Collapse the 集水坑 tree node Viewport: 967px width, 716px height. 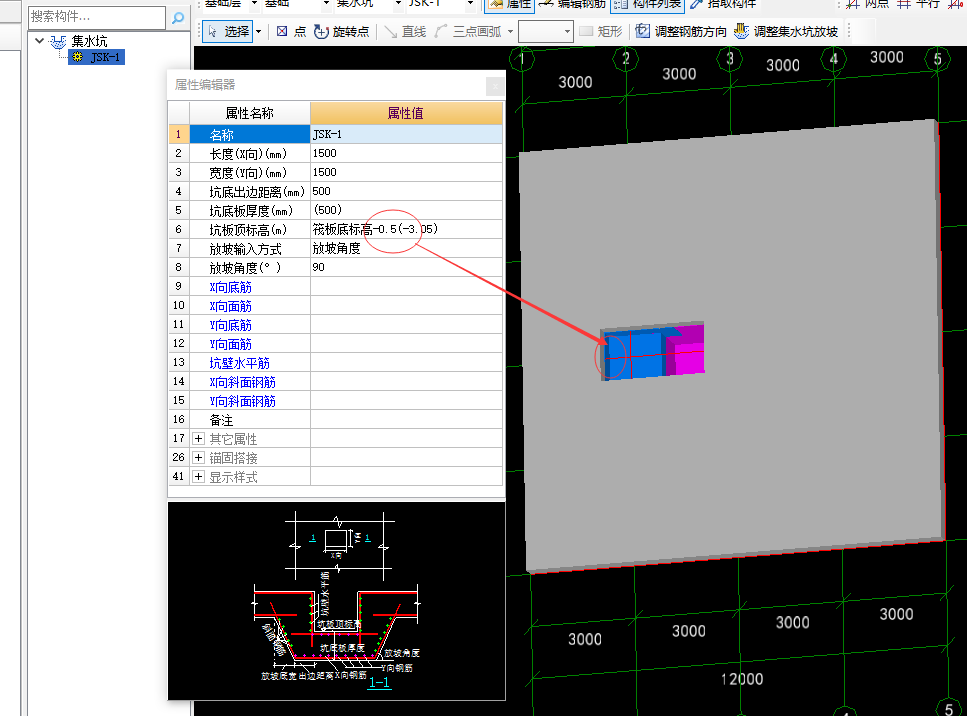(x=39, y=41)
